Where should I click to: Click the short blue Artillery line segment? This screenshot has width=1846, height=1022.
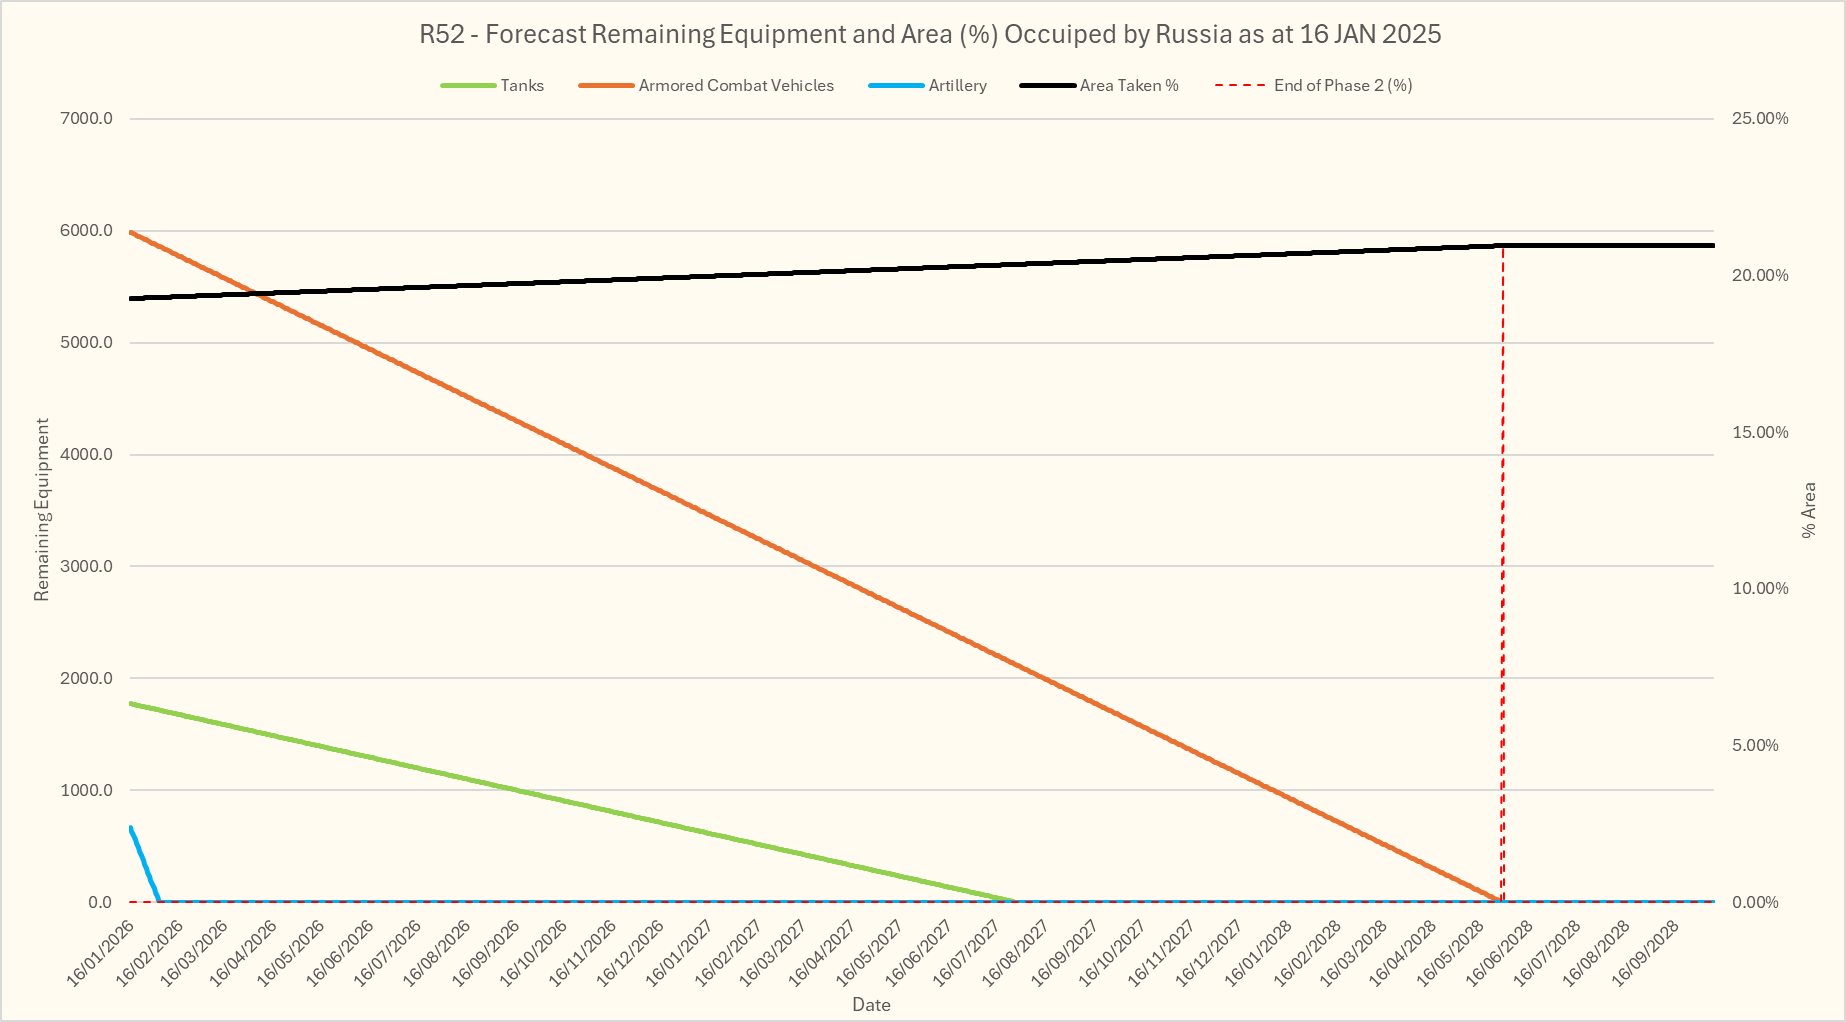point(144,862)
